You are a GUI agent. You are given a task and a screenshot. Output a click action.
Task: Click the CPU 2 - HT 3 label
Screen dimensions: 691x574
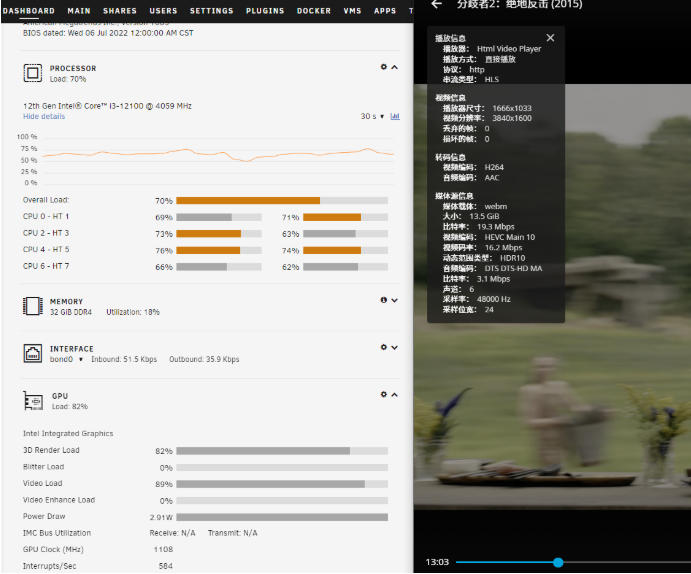(46, 233)
